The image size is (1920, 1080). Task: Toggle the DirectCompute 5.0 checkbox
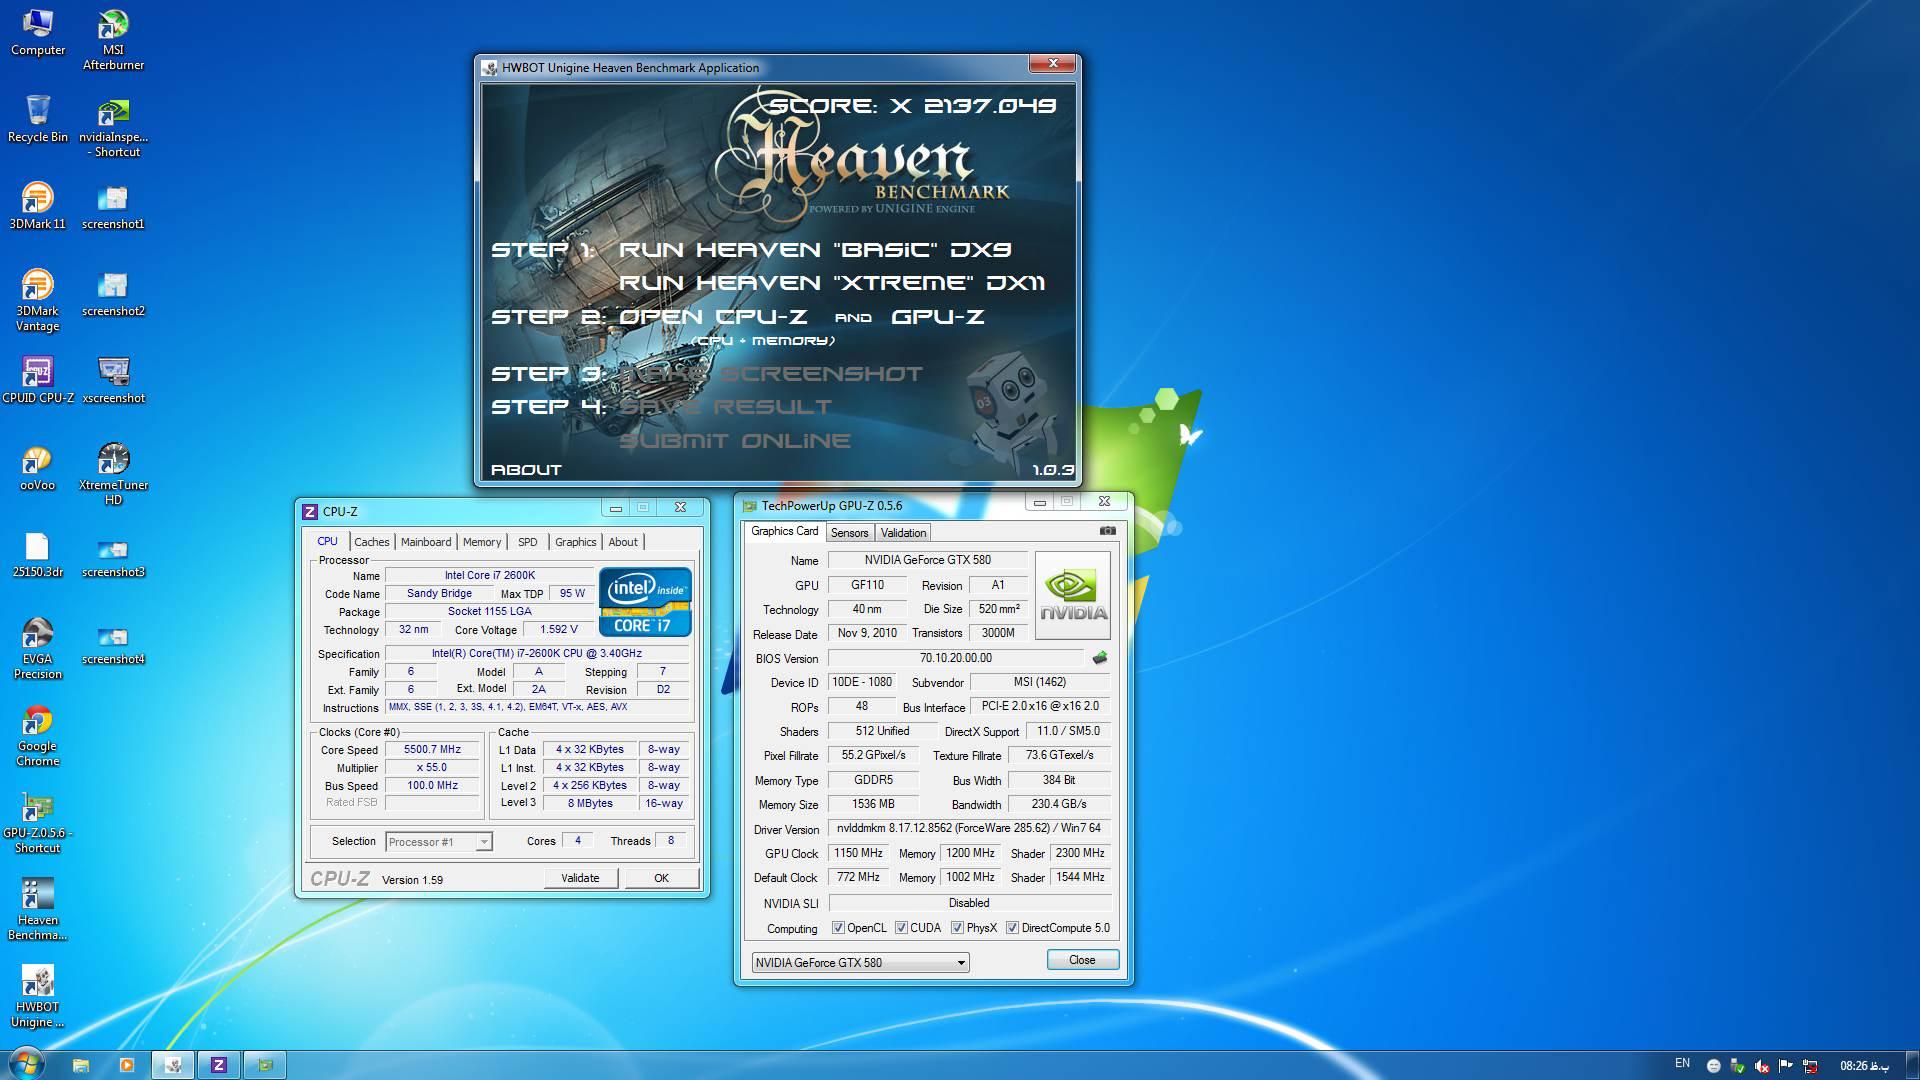[1012, 928]
